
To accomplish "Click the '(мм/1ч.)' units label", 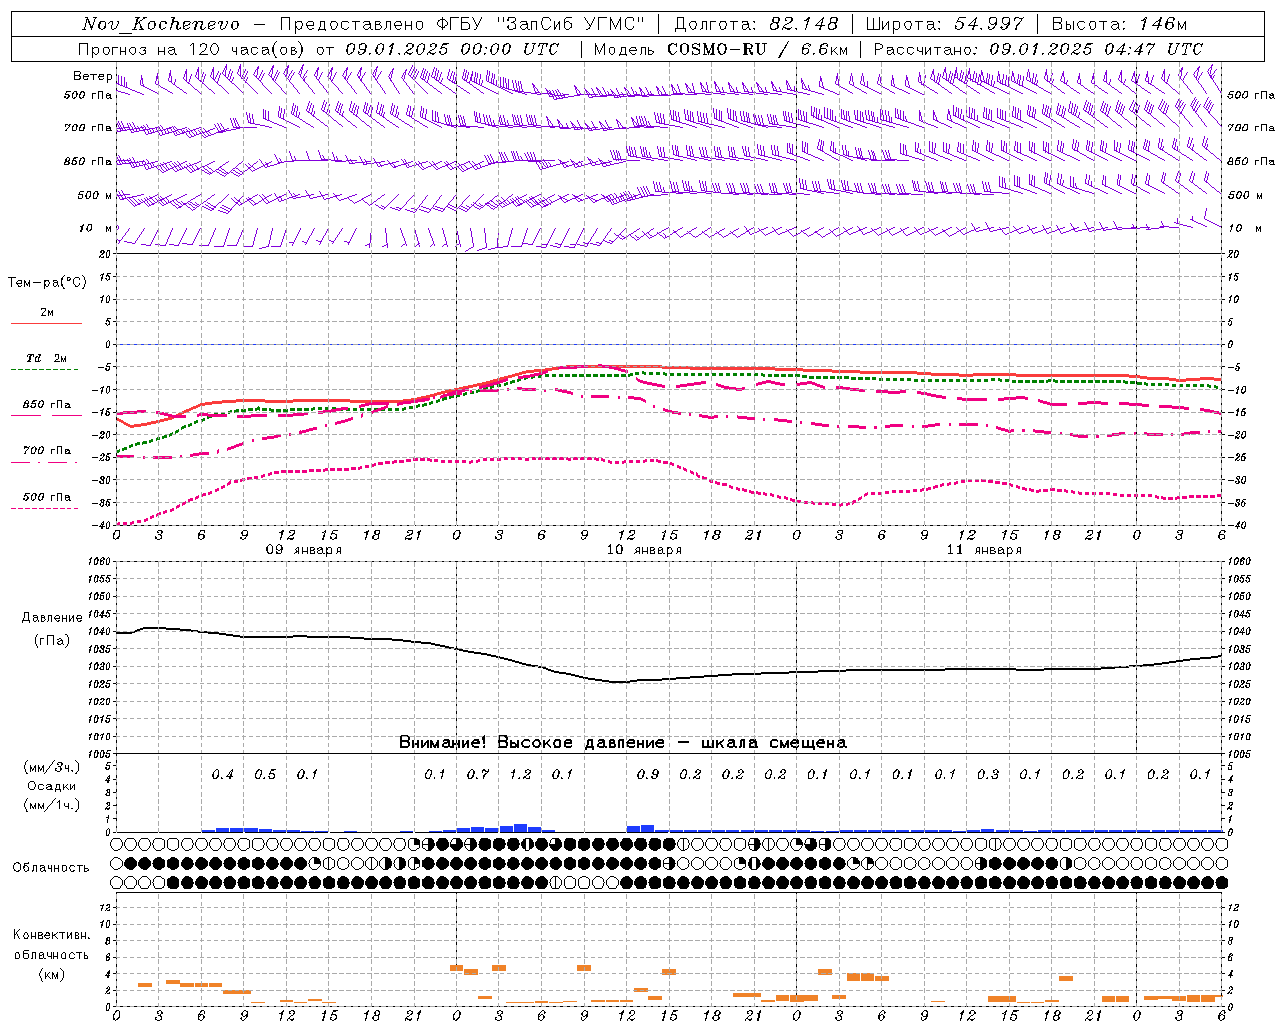I will 51,806.
